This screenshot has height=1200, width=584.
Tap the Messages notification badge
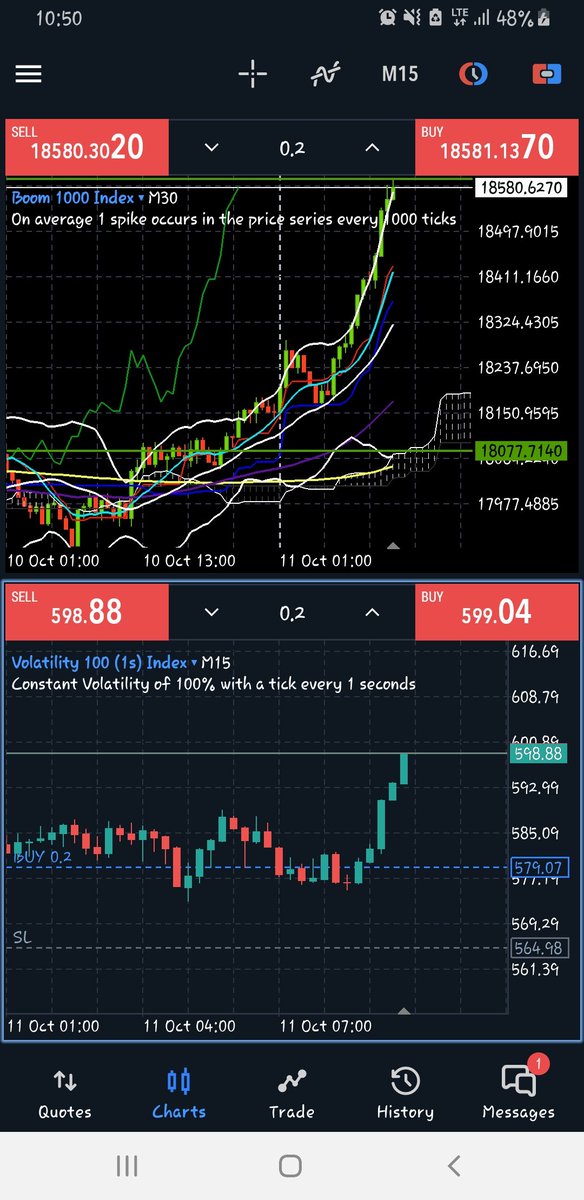pos(537,1064)
